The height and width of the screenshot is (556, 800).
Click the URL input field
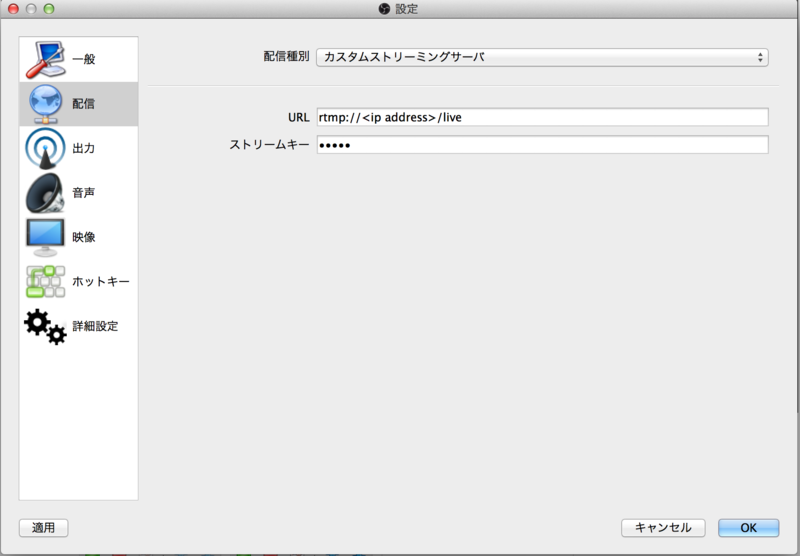pos(542,117)
